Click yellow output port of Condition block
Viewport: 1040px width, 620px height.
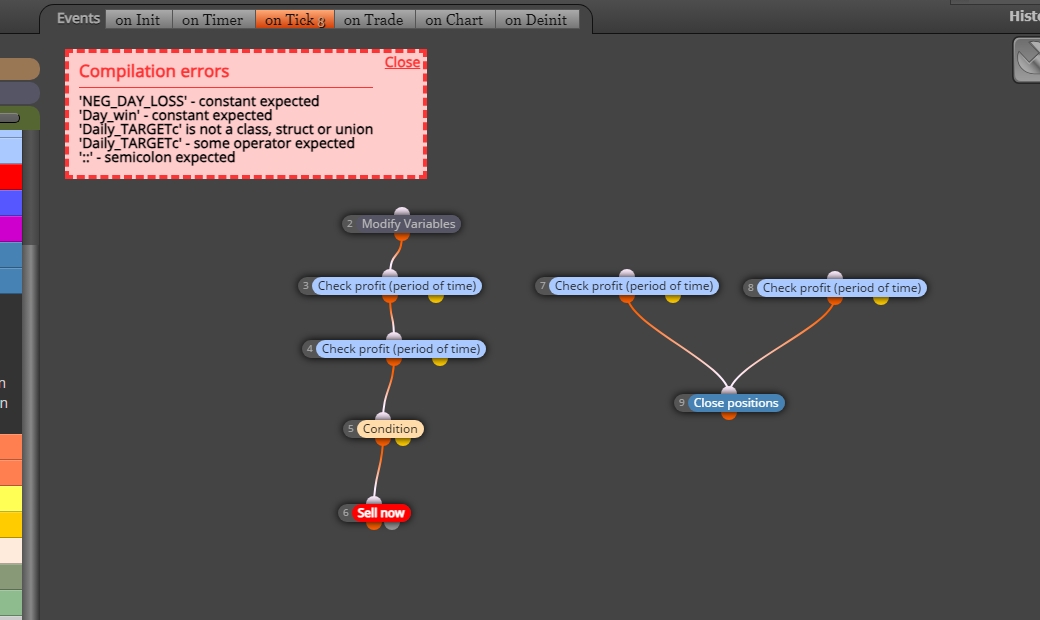pos(403,441)
